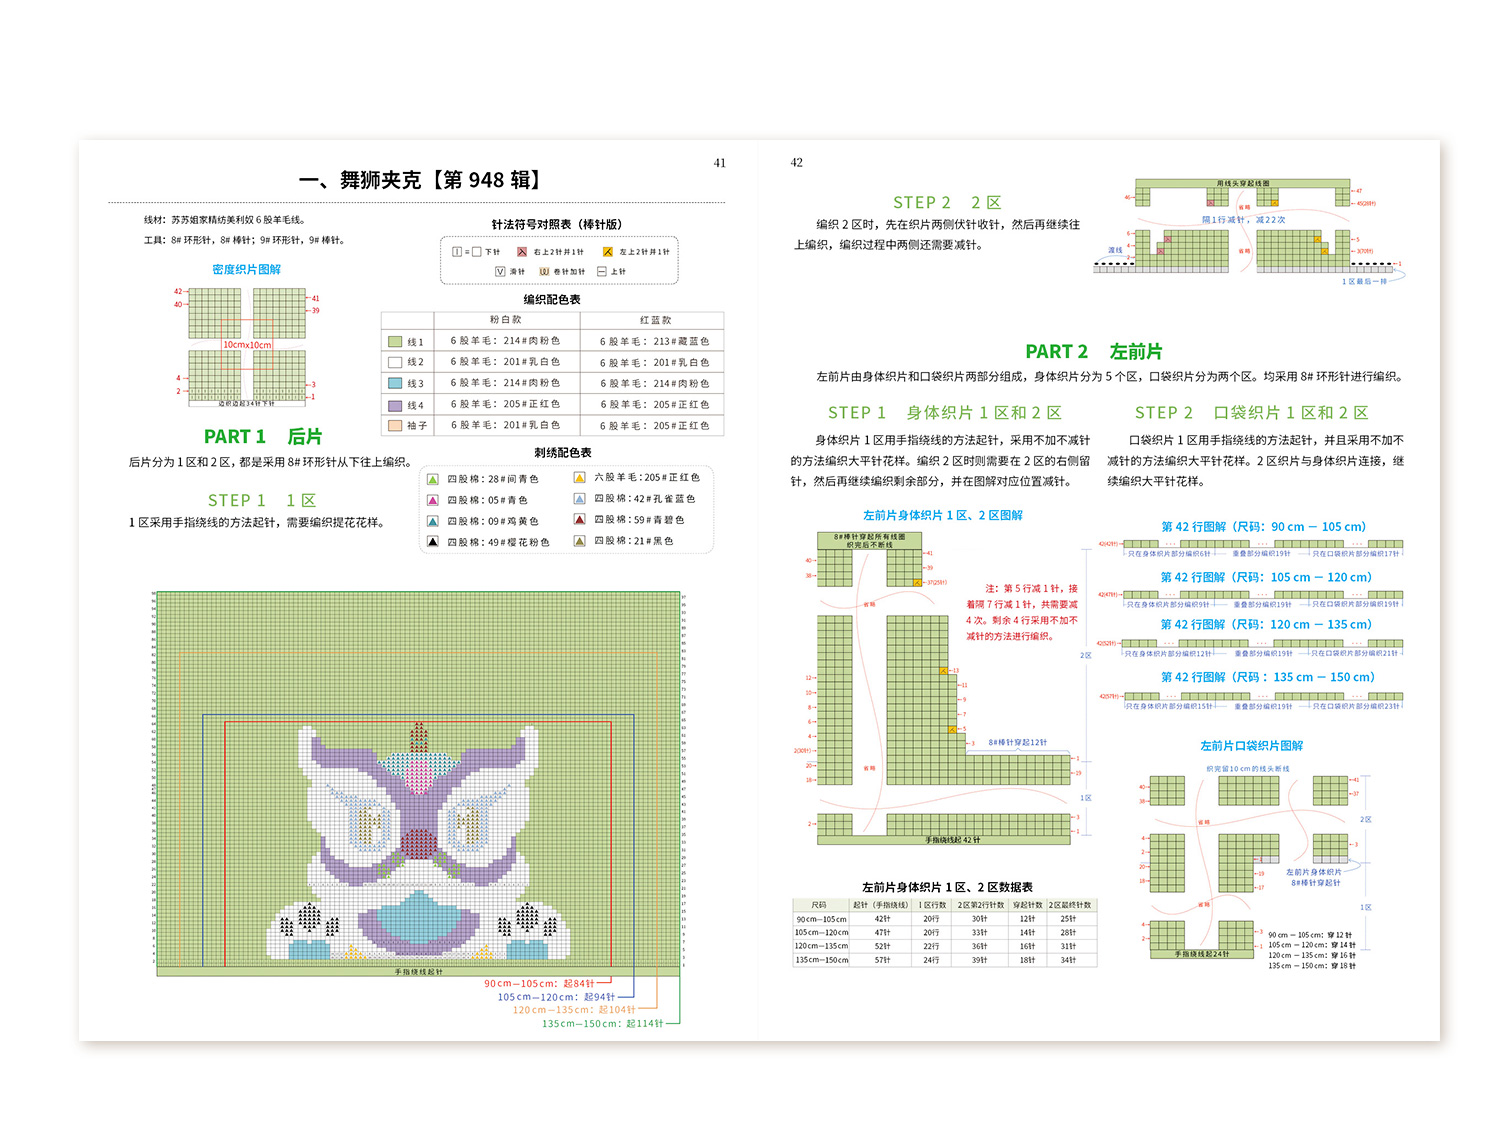The width and height of the screenshot is (1500, 1124).
Task: Click the green triangle for 28#间青色
Action: coord(433,479)
